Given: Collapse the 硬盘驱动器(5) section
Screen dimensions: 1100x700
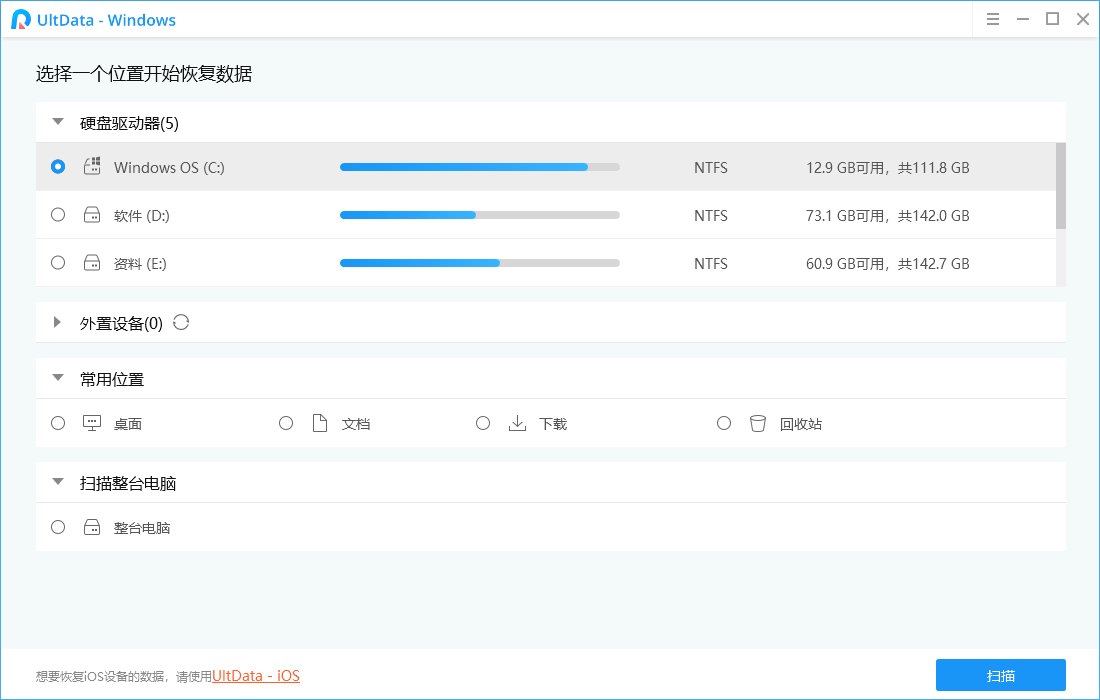Looking at the screenshot, I should [x=57, y=121].
